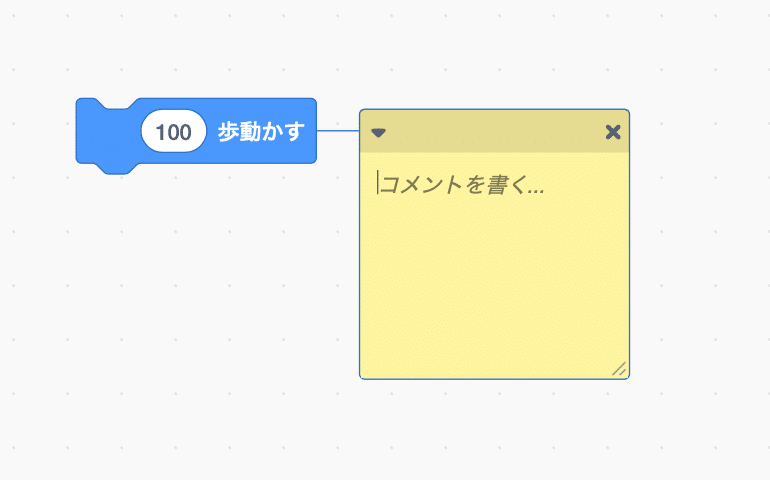The width and height of the screenshot is (770, 480).
Task: Click the bottom connector bump of move block
Action: 117,169
